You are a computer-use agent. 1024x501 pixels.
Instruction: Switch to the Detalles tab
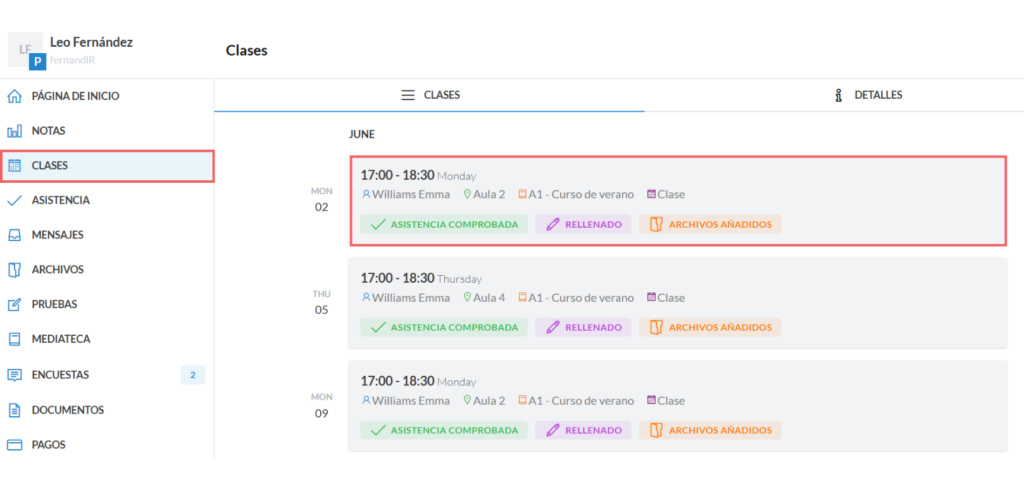[868, 95]
